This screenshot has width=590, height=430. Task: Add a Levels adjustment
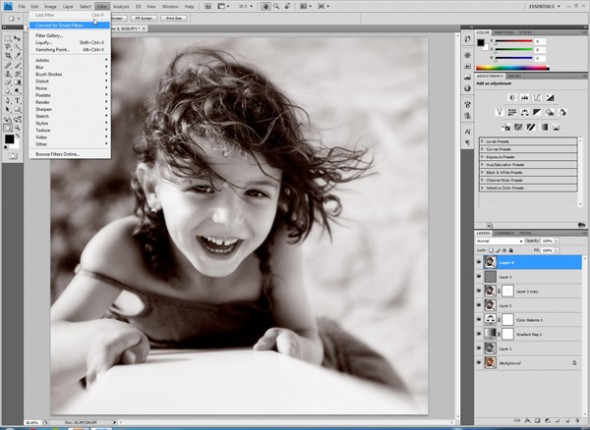525,98
